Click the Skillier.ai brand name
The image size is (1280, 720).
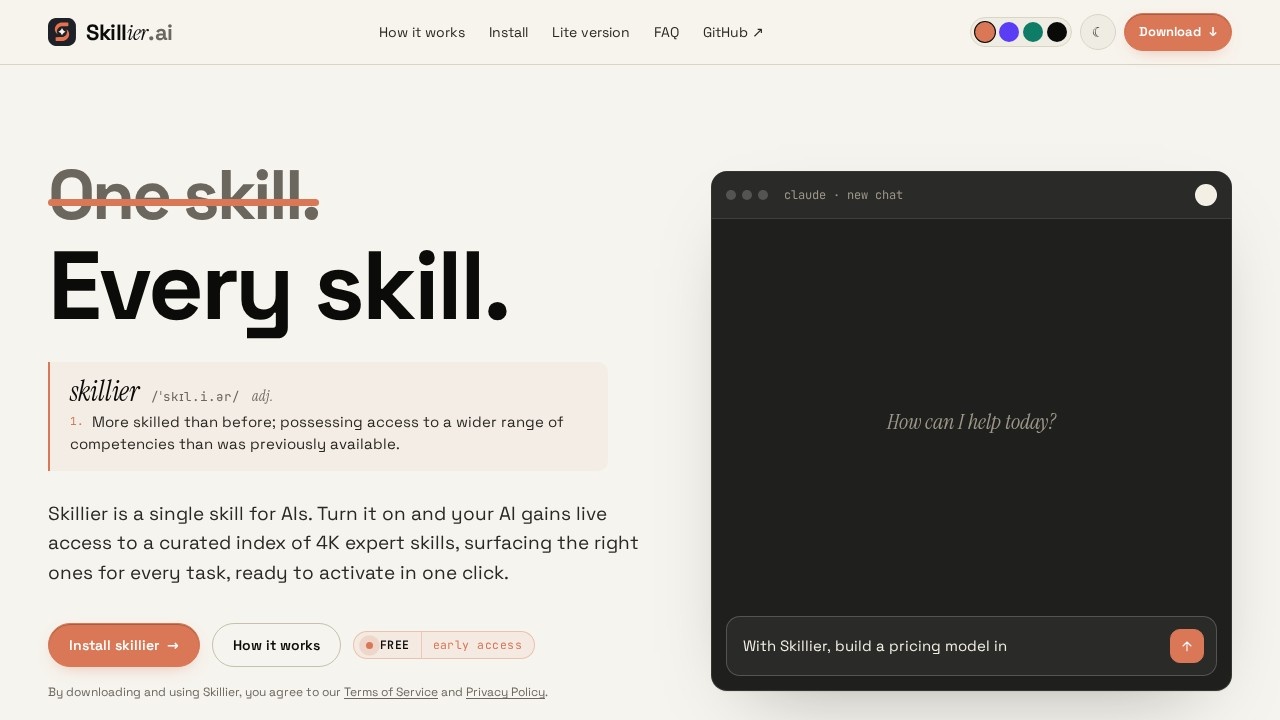pyautogui.click(x=129, y=32)
